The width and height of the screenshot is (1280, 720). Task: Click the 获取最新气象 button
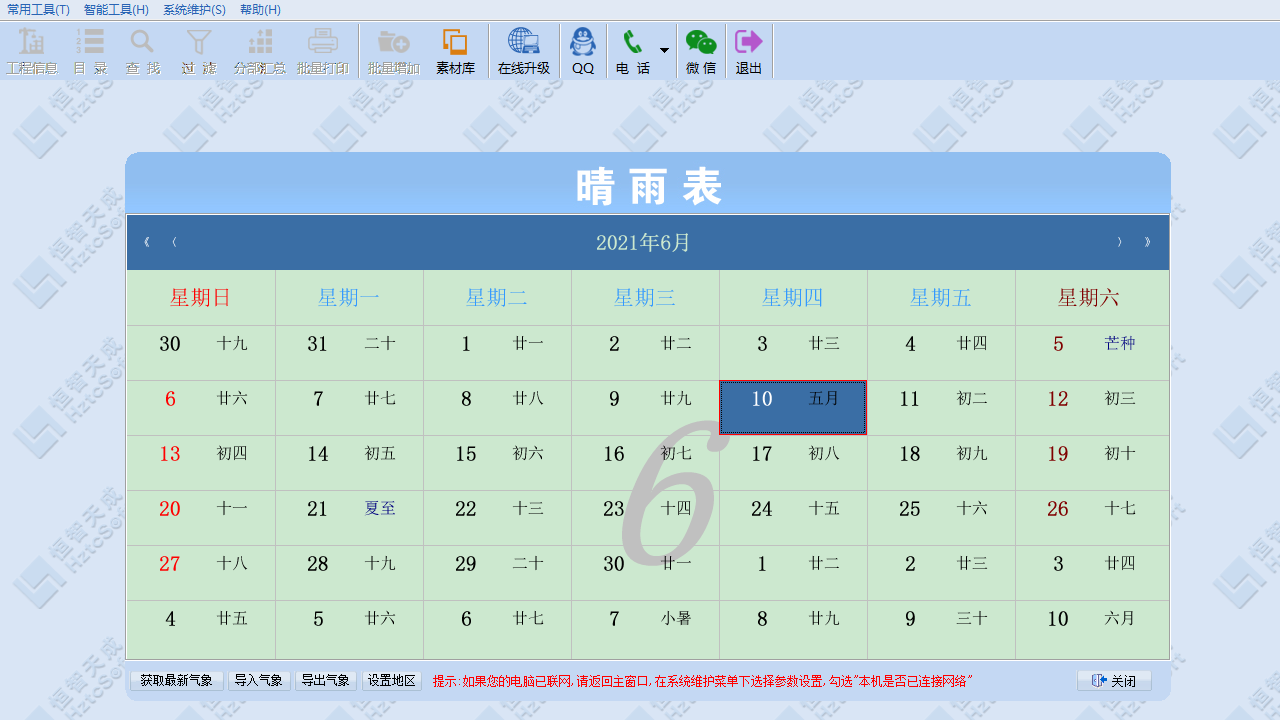[176, 679]
